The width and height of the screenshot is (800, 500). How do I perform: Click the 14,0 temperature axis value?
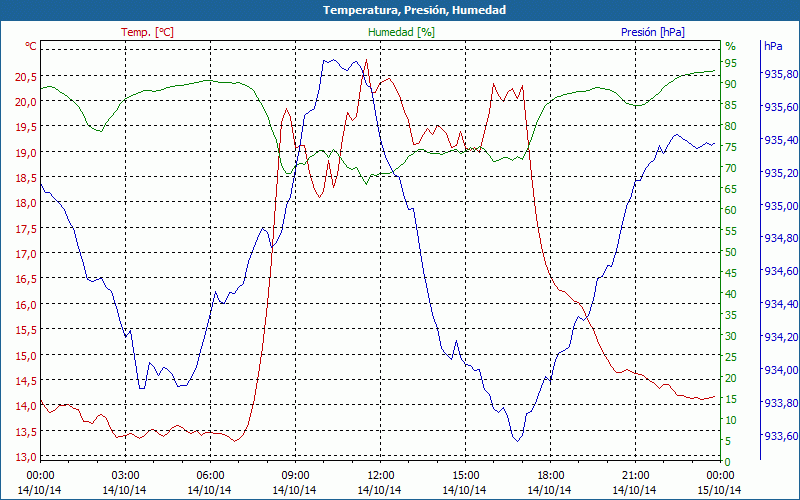pyautogui.click(x=26, y=406)
